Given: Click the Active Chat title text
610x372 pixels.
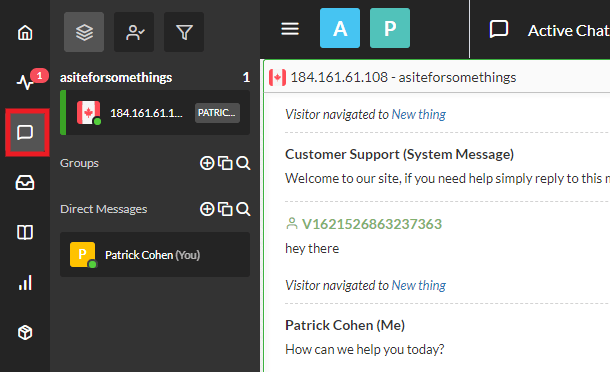Looking at the screenshot, I should click(568, 30).
